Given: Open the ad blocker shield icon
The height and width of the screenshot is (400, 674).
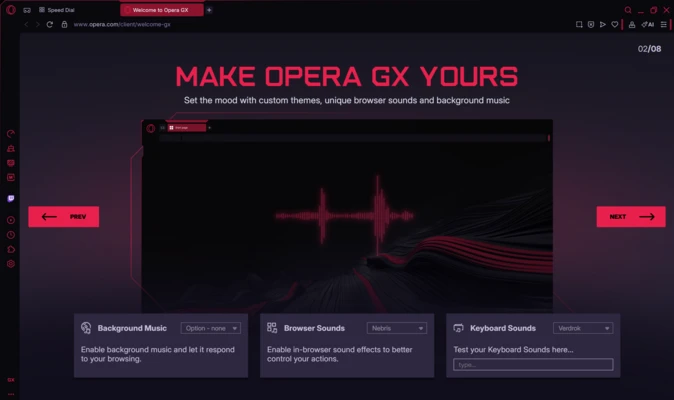Looking at the screenshot, I should [x=591, y=24].
